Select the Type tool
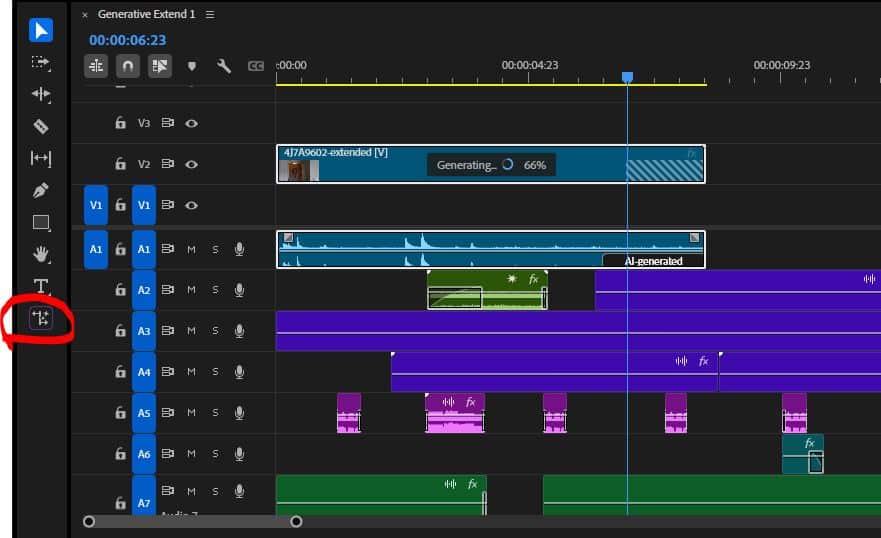Screen dimensions: 881x538 tap(40, 286)
